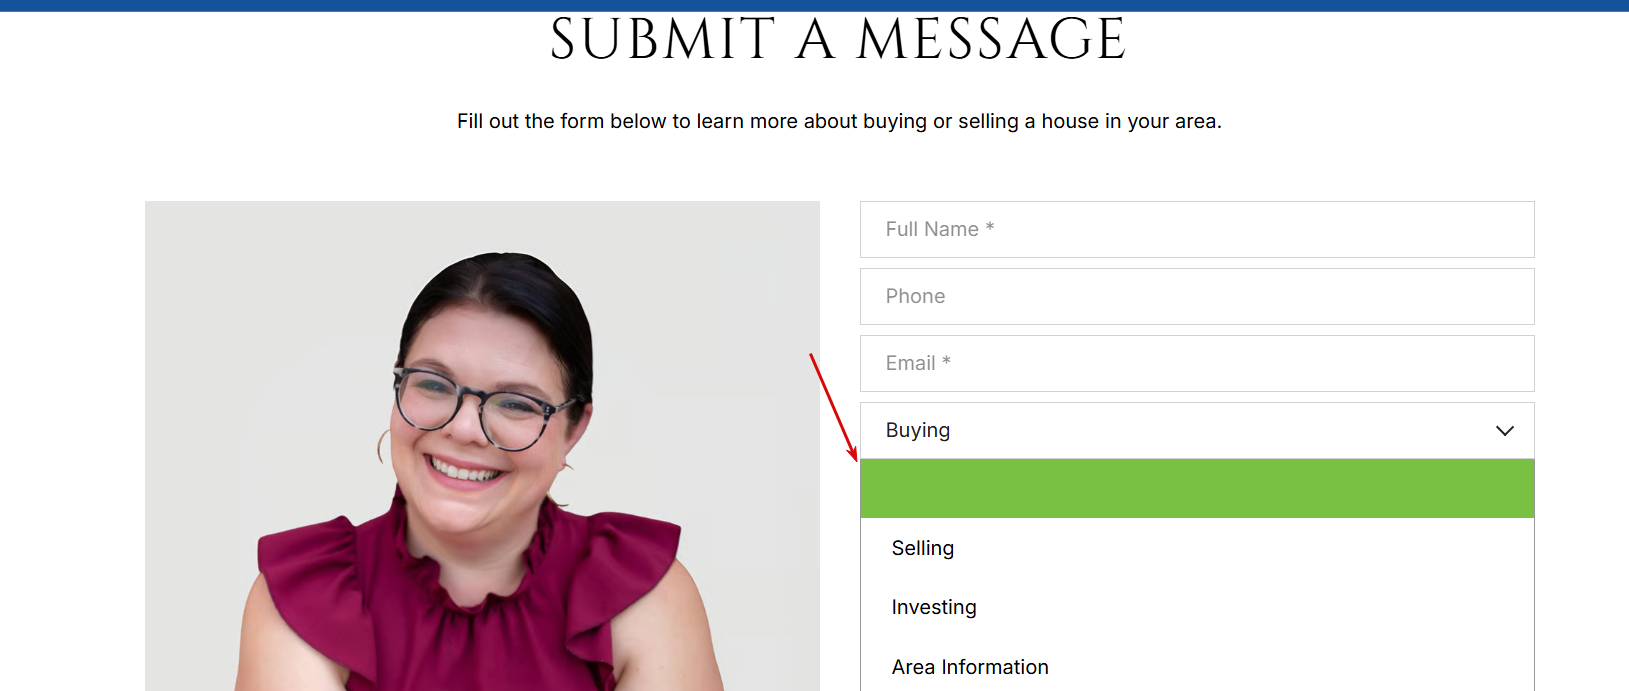Click the word 'Buying' in the select box
This screenshot has width=1629, height=691.
pyautogui.click(x=918, y=431)
